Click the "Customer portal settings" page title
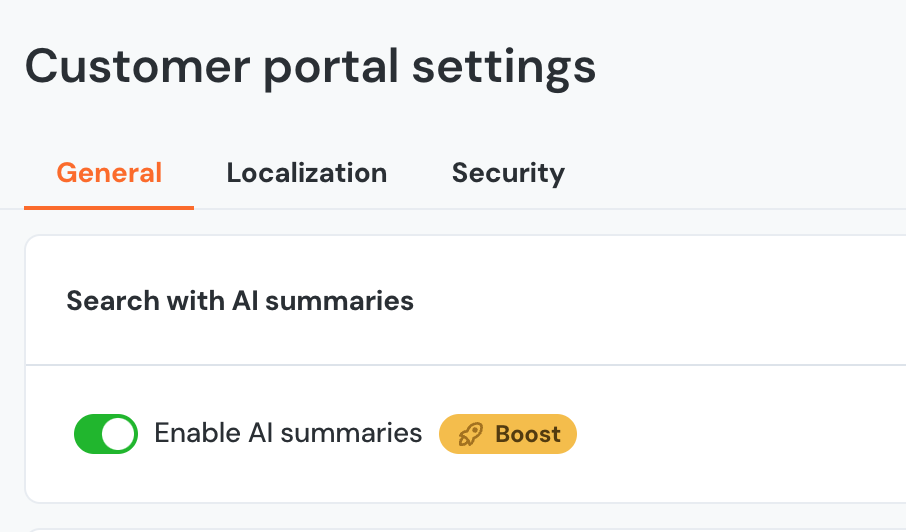 coord(310,67)
